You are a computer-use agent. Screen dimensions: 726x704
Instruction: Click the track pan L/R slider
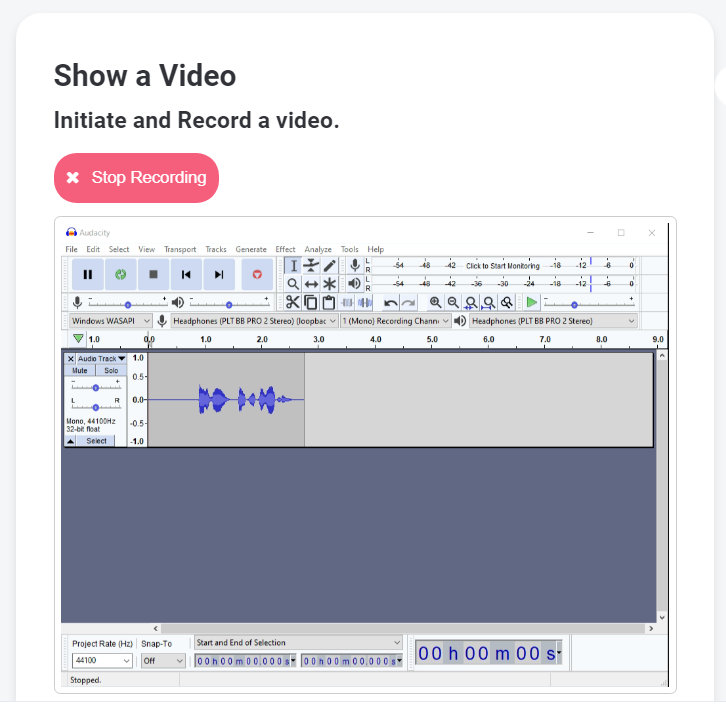(95, 407)
